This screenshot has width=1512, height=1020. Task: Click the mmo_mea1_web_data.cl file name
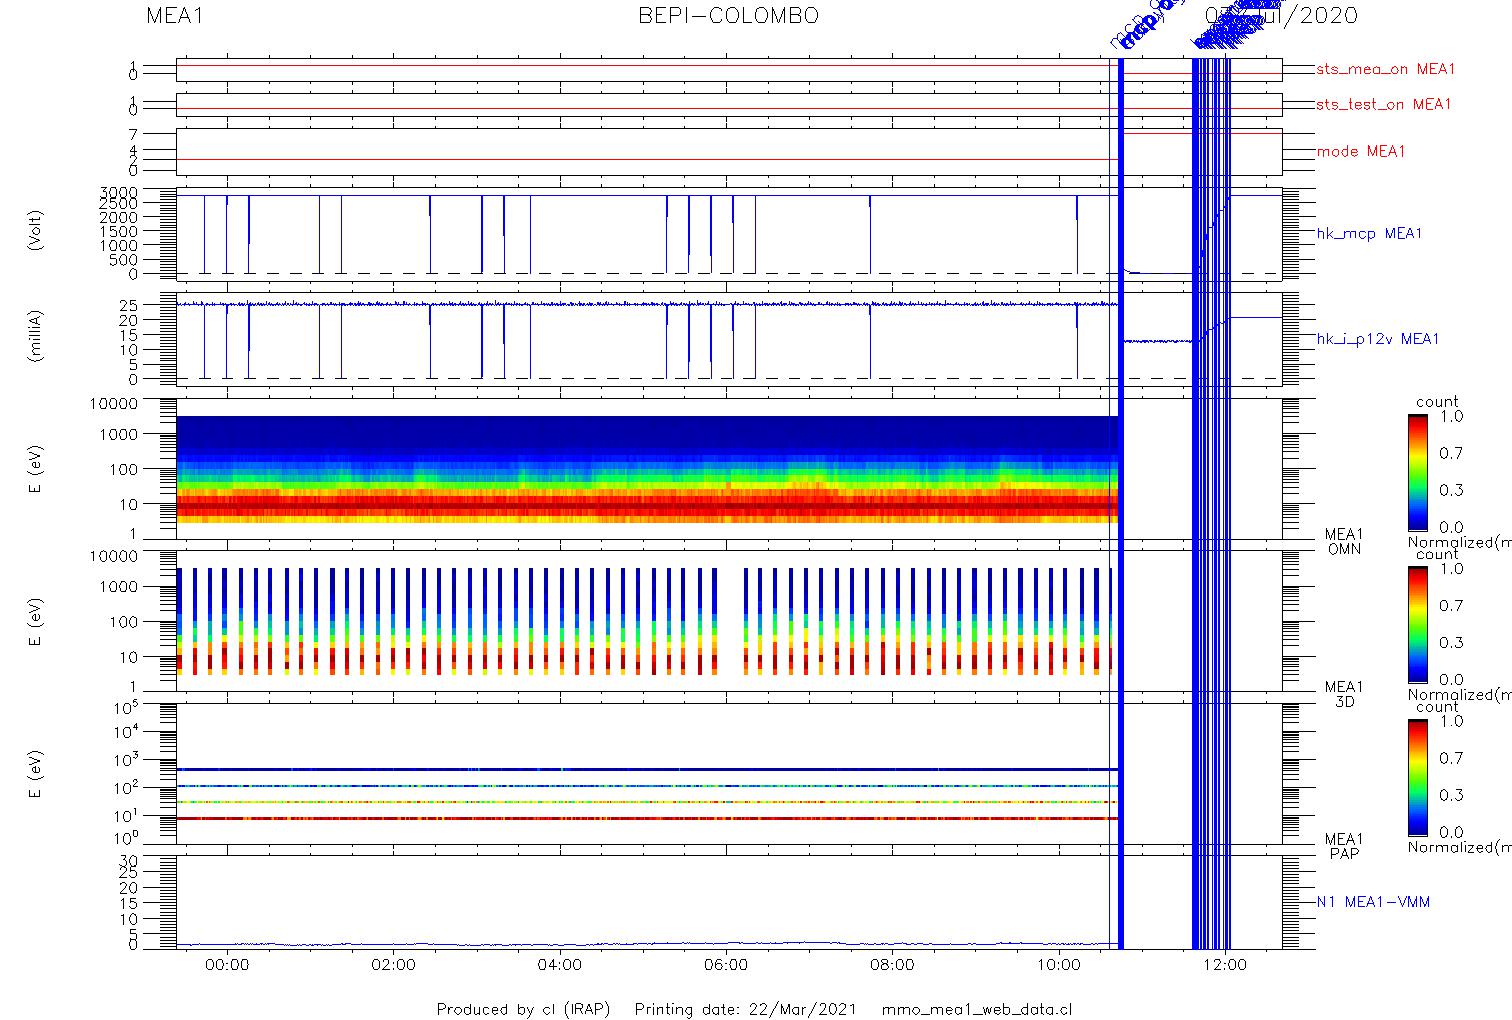(977, 1009)
